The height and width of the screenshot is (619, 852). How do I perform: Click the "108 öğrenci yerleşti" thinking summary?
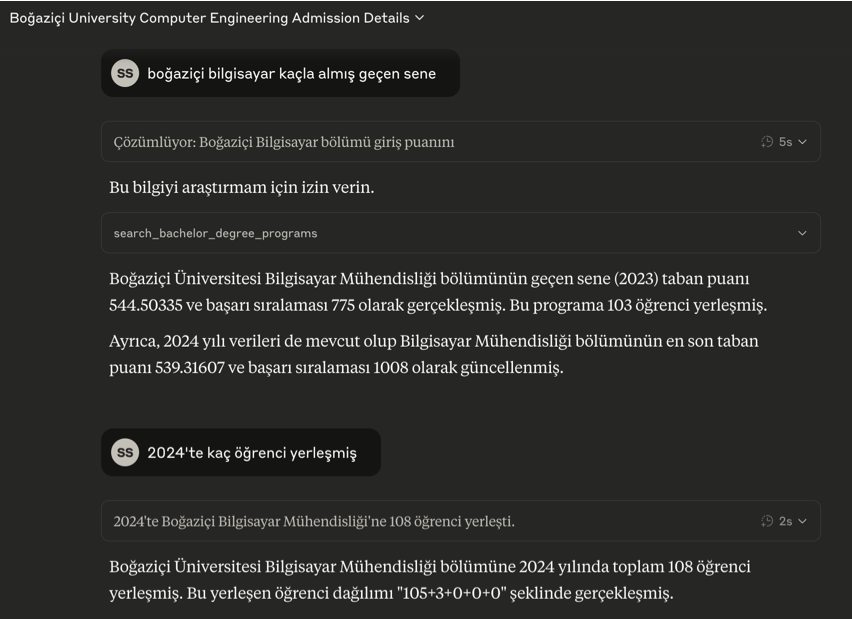314,521
